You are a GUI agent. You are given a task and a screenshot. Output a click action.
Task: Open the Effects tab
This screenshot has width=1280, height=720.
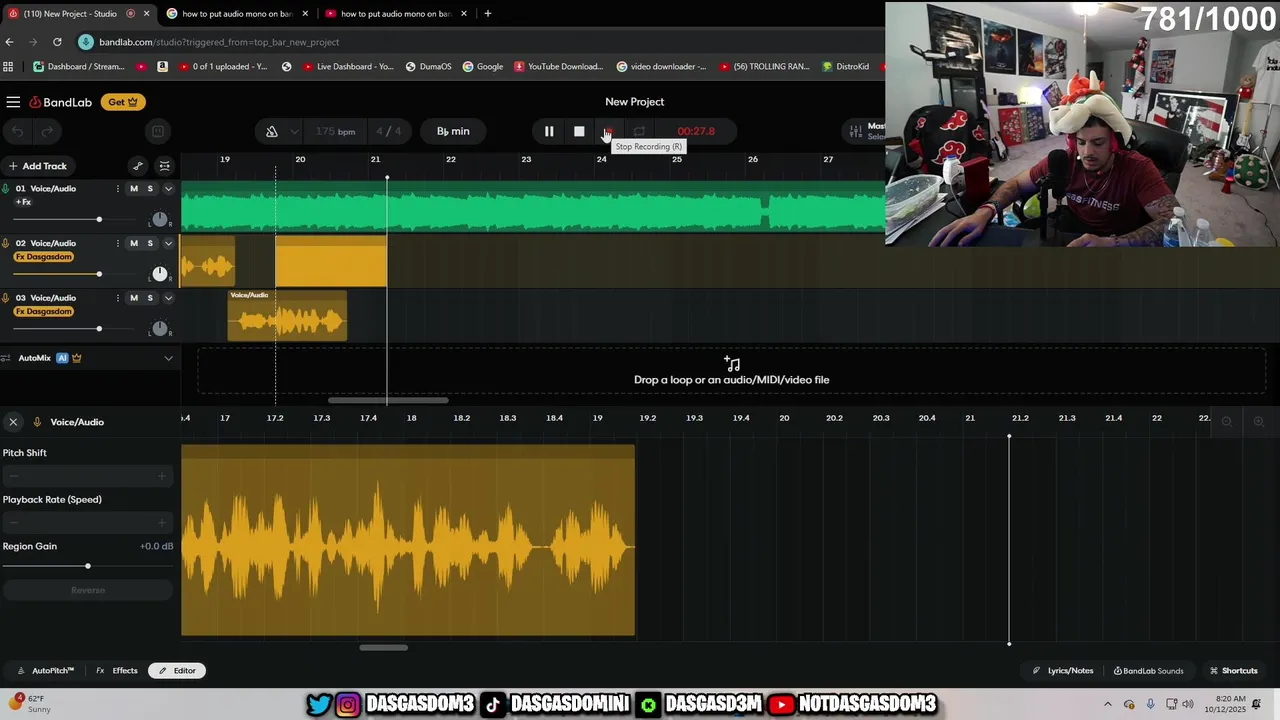tap(117, 671)
